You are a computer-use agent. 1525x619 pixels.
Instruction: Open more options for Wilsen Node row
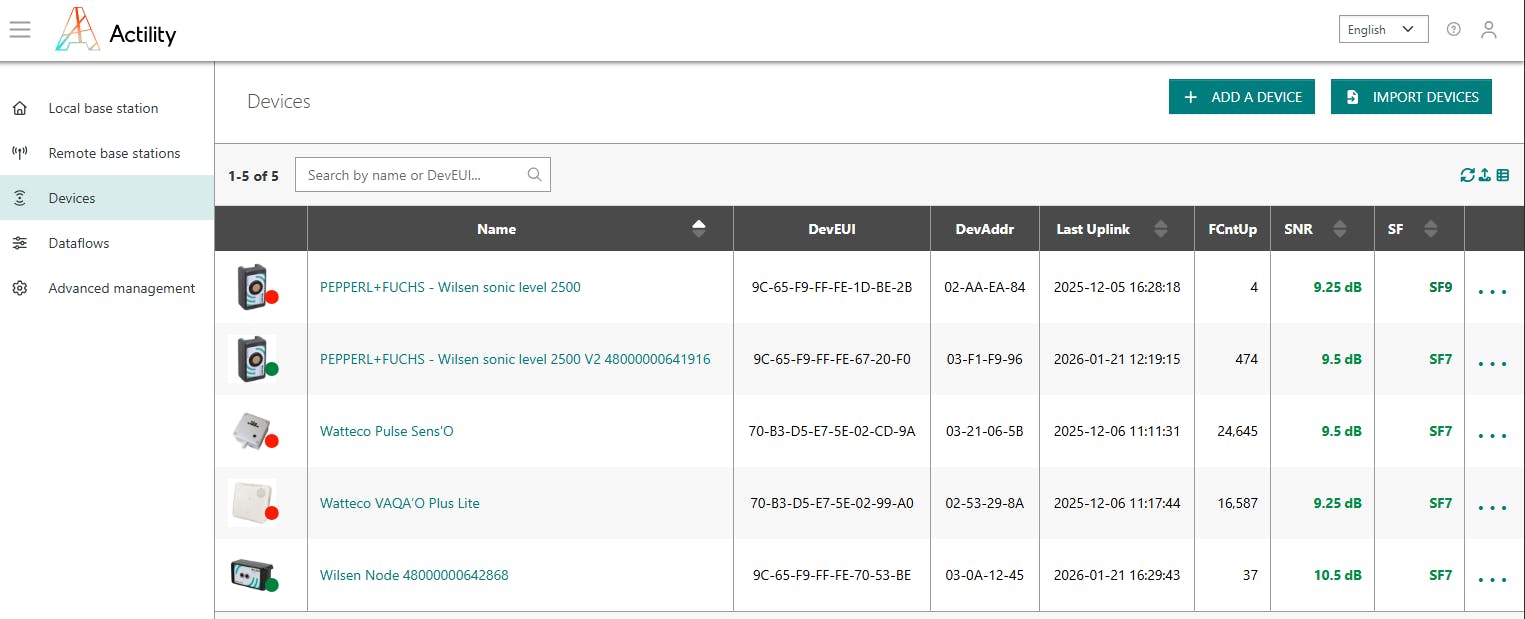(1491, 577)
